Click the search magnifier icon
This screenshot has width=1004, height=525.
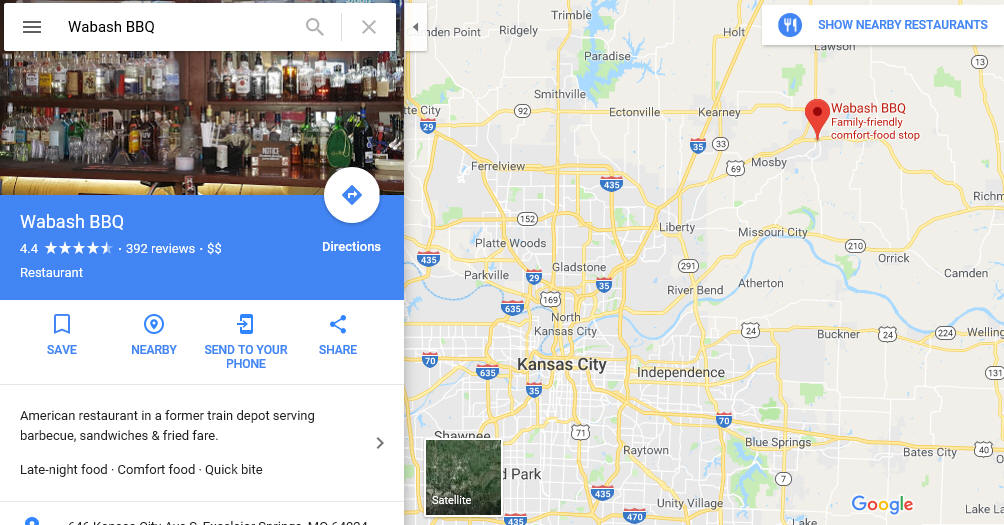(314, 27)
